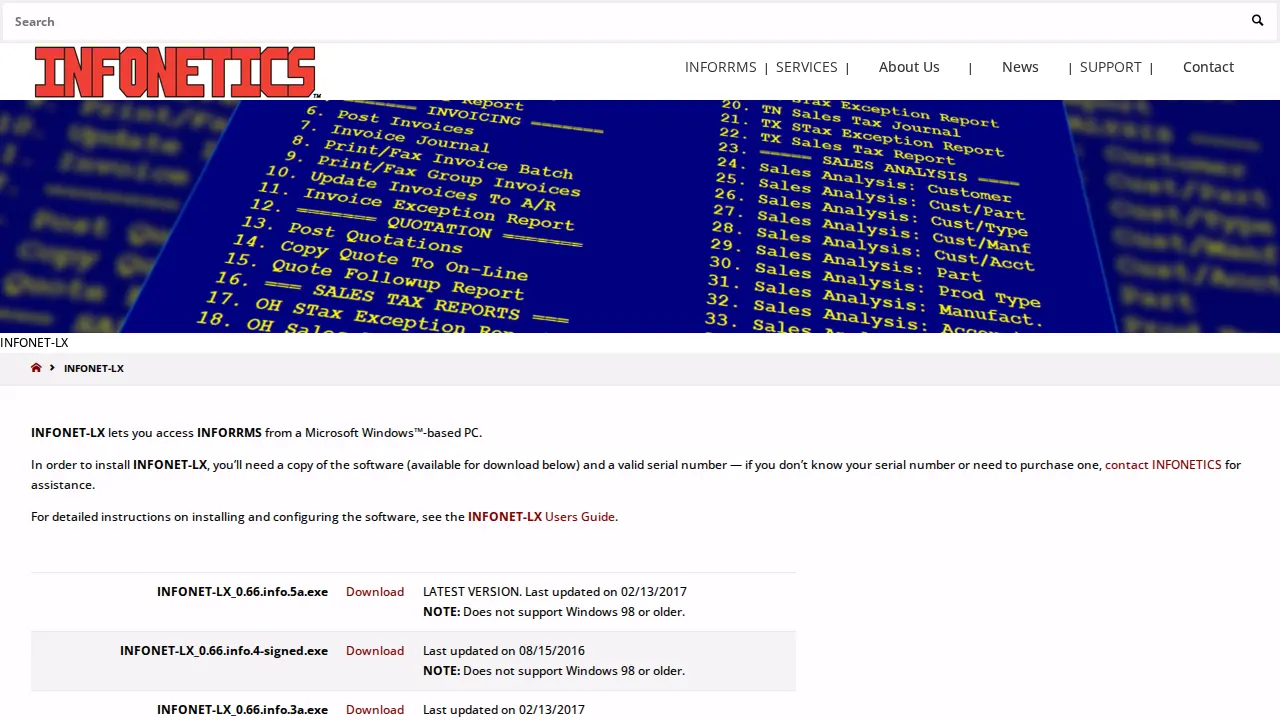The height and width of the screenshot is (720, 1280).
Task: Open the News menu item
Action: (1020, 67)
